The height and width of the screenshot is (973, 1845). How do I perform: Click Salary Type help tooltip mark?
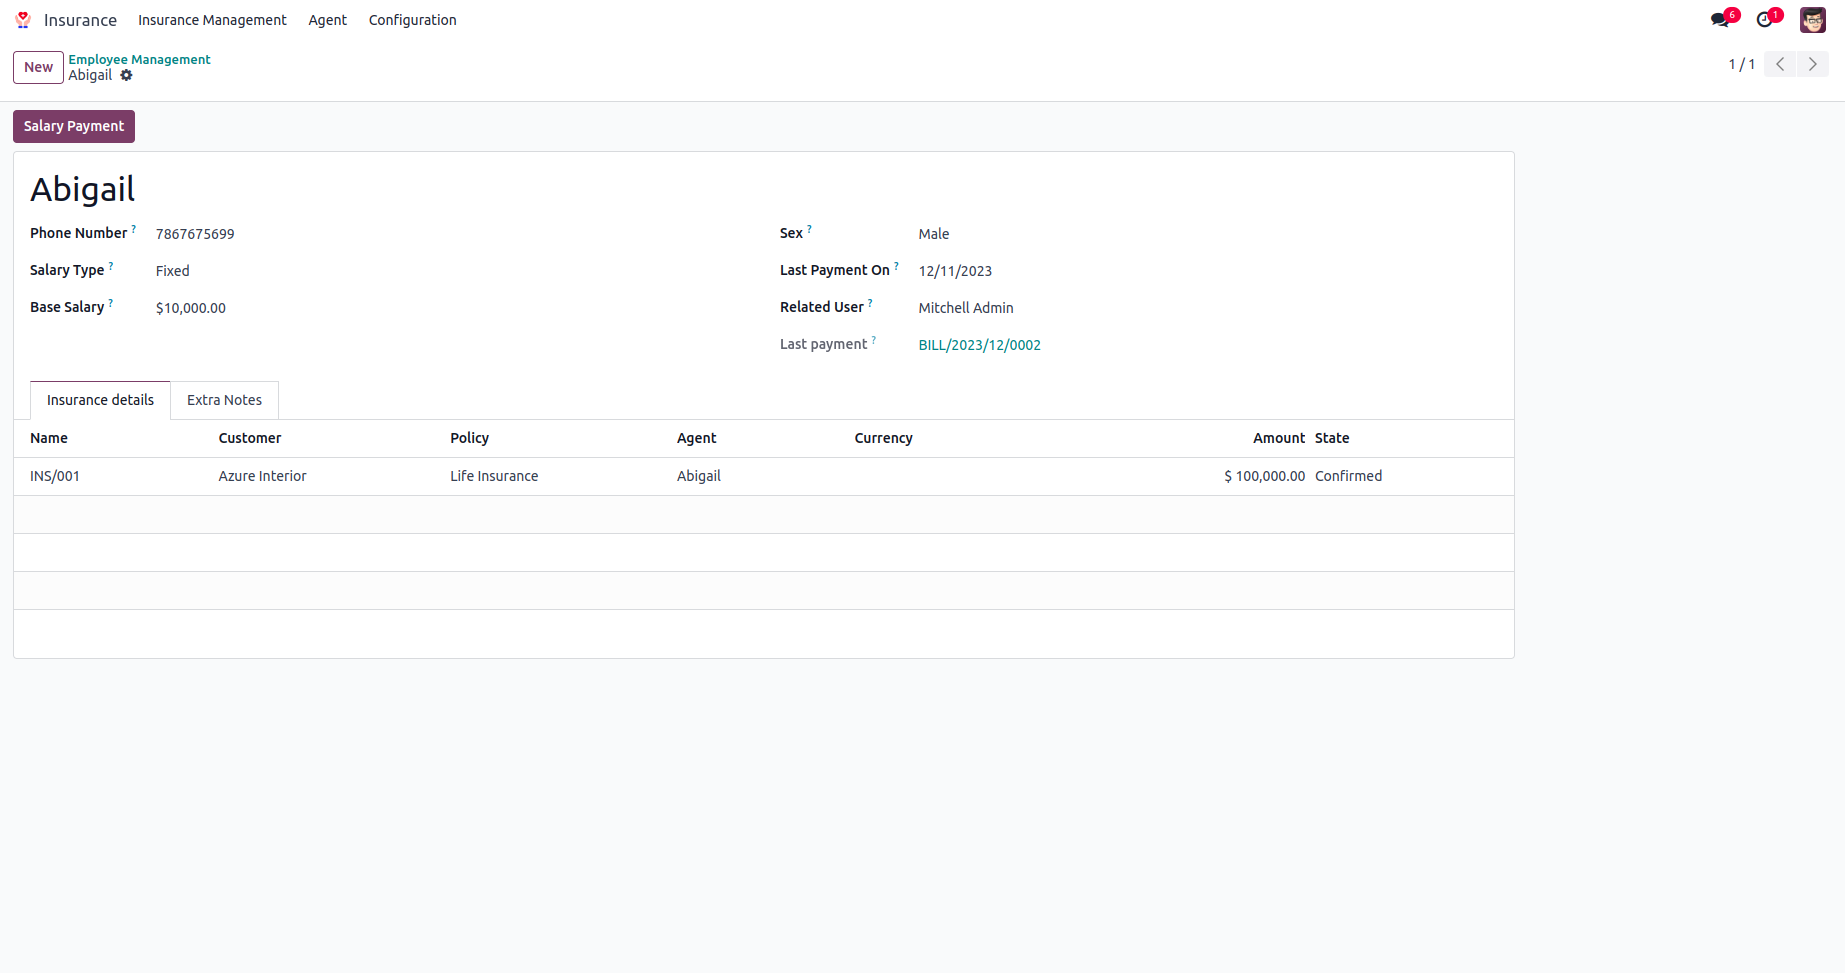[x=111, y=266]
